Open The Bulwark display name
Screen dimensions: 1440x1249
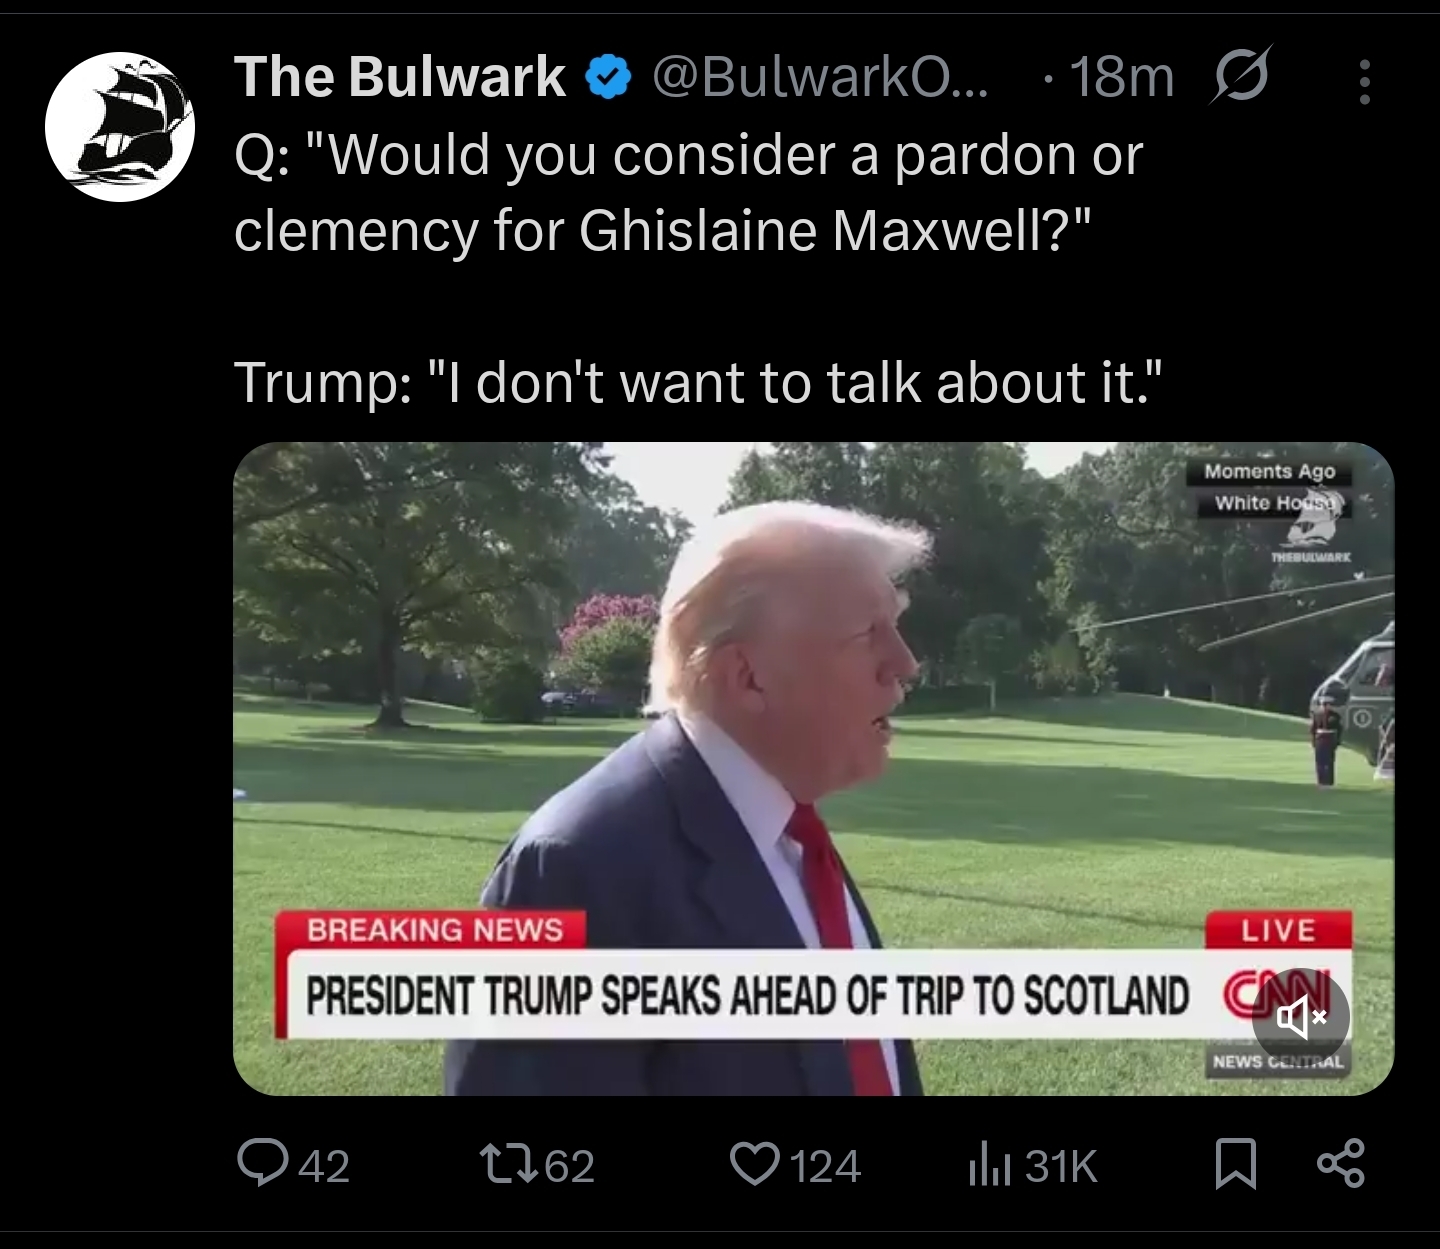coord(400,77)
